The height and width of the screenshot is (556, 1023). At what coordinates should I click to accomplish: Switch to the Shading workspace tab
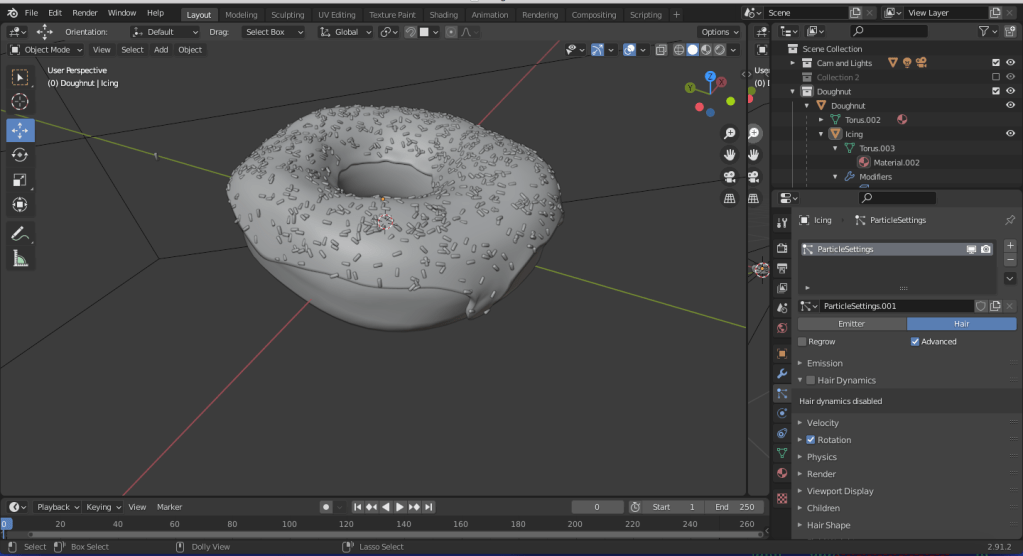[443, 15]
